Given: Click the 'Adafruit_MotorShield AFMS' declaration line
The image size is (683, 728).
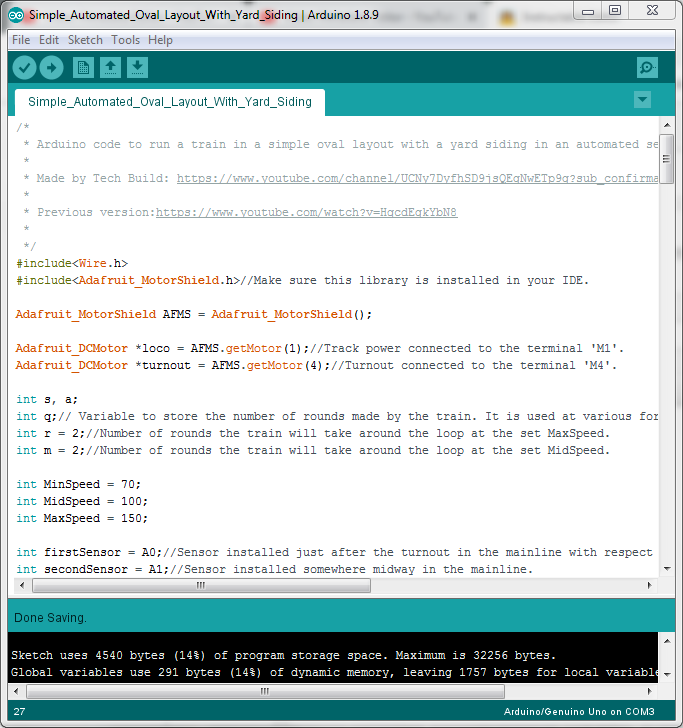Looking at the screenshot, I should (x=194, y=314).
